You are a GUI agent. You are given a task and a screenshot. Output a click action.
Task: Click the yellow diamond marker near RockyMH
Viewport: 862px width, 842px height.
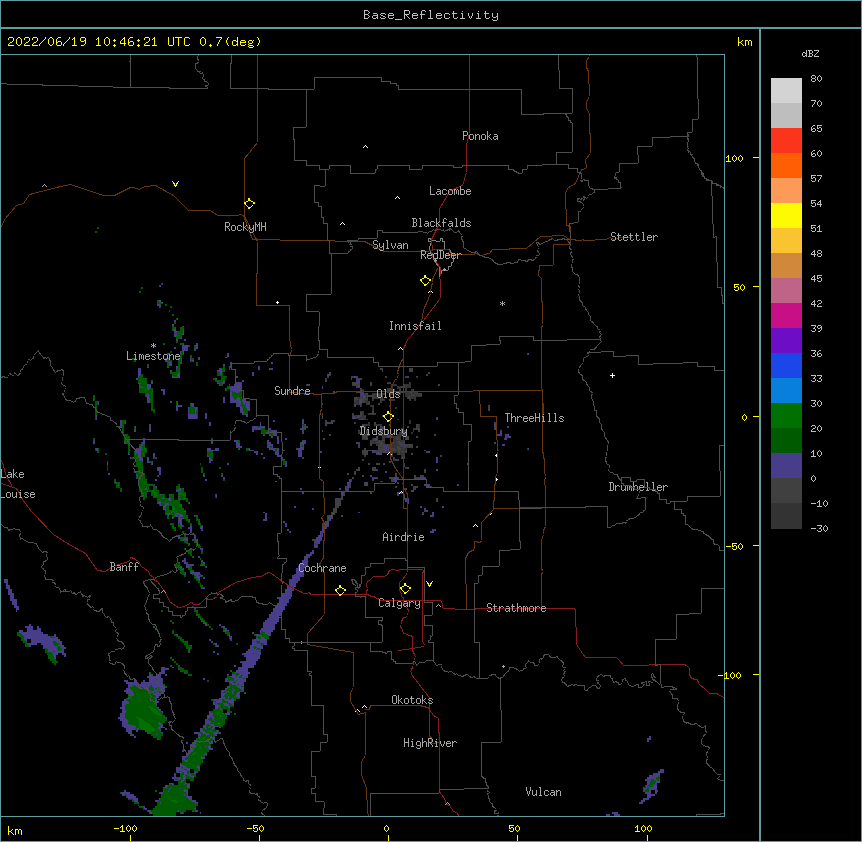point(249,203)
